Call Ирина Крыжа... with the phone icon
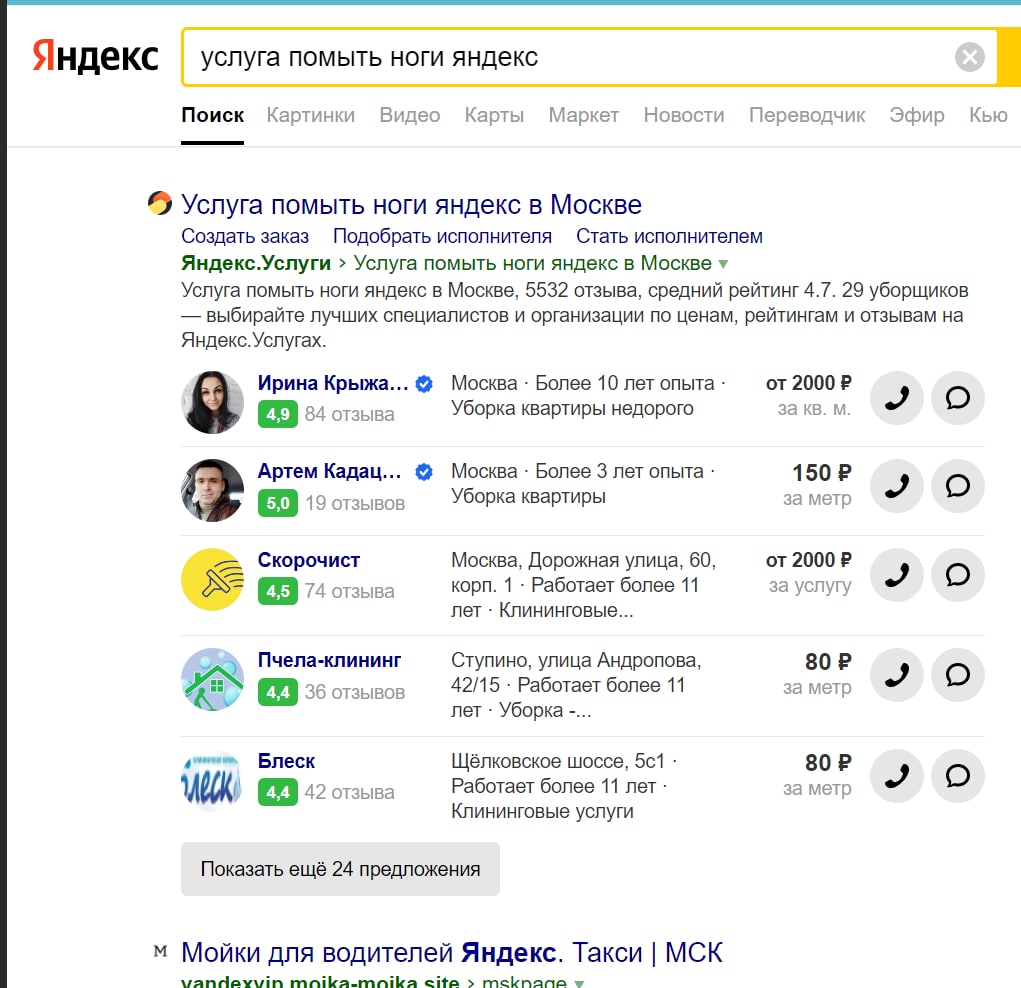 897,397
